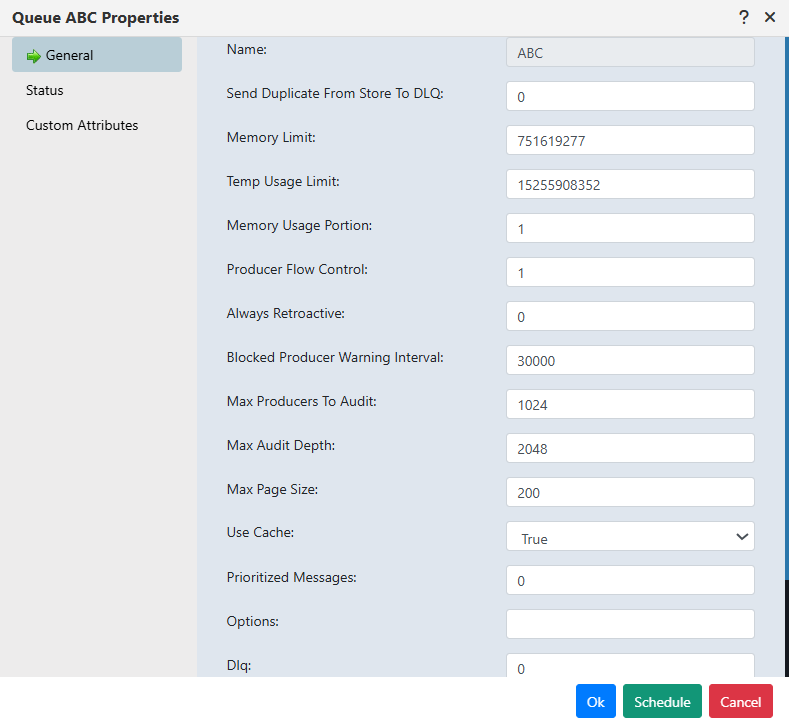Click the vertical scrollbar on the right edge
Screen dimensions: 789x724
tap(787, 307)
